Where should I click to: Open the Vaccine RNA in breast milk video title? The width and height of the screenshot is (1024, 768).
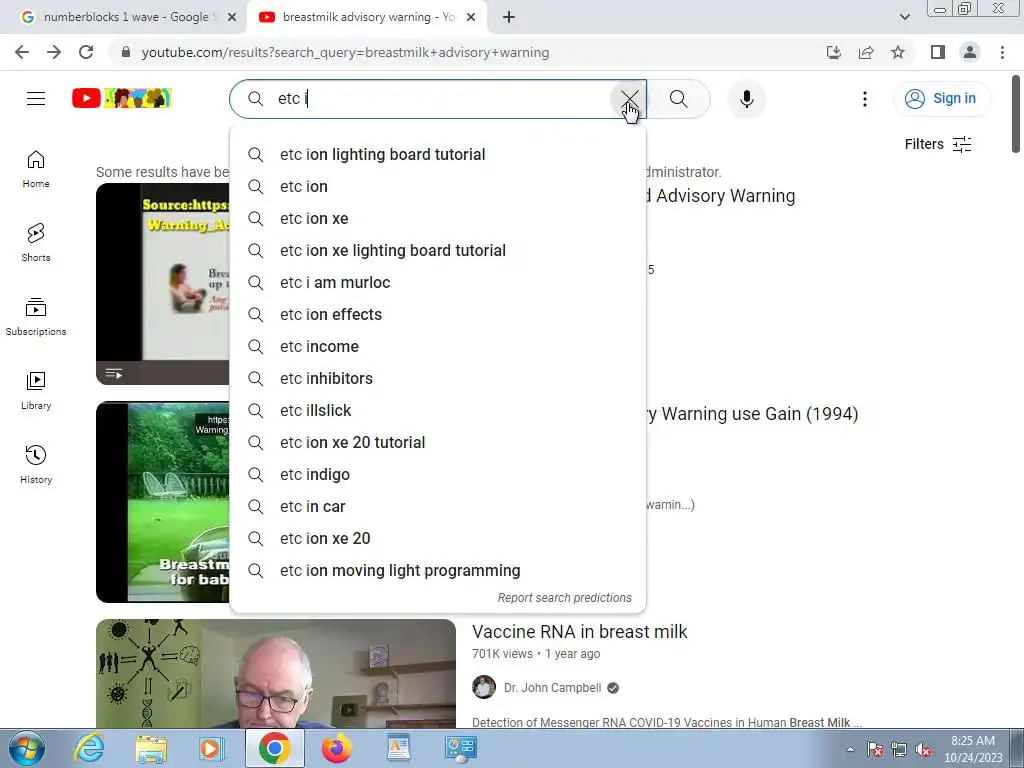[x=579, y=632]
